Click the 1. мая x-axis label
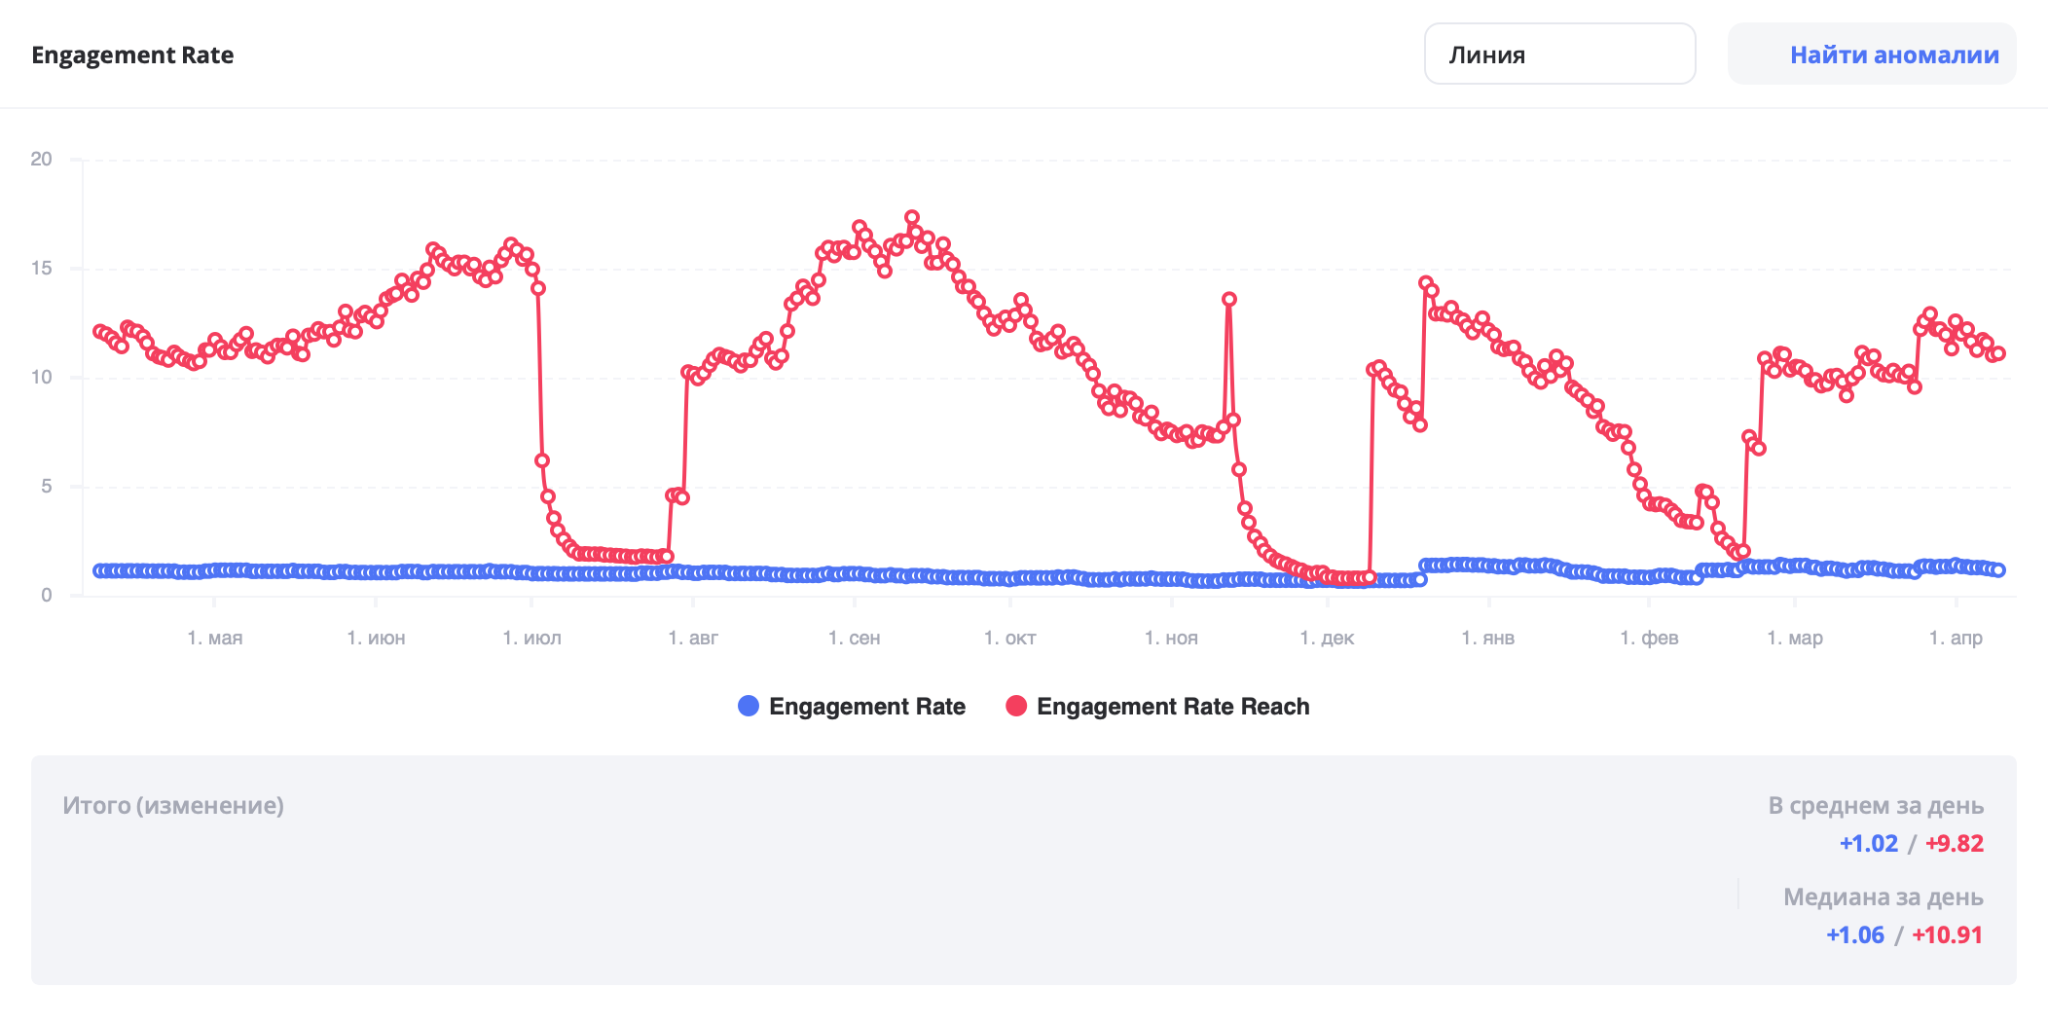Image resolution: width=2048 pixels, height=1016 pixels. [x=215, y=638]
